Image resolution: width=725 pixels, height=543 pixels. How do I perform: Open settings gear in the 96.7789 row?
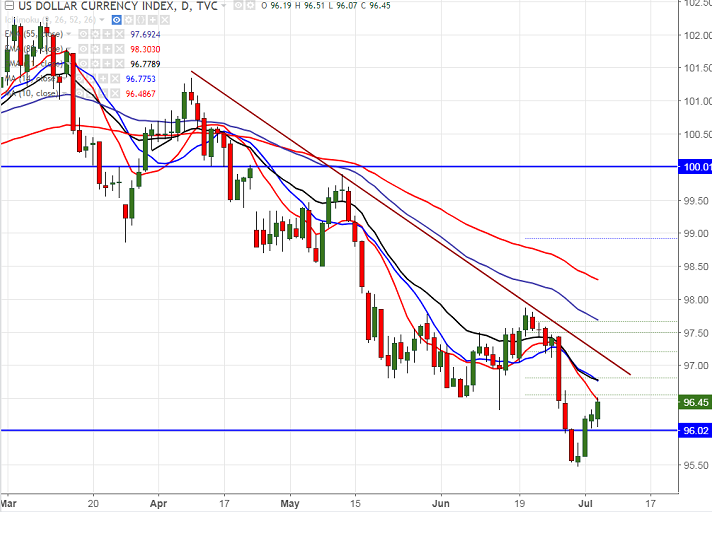95,64
